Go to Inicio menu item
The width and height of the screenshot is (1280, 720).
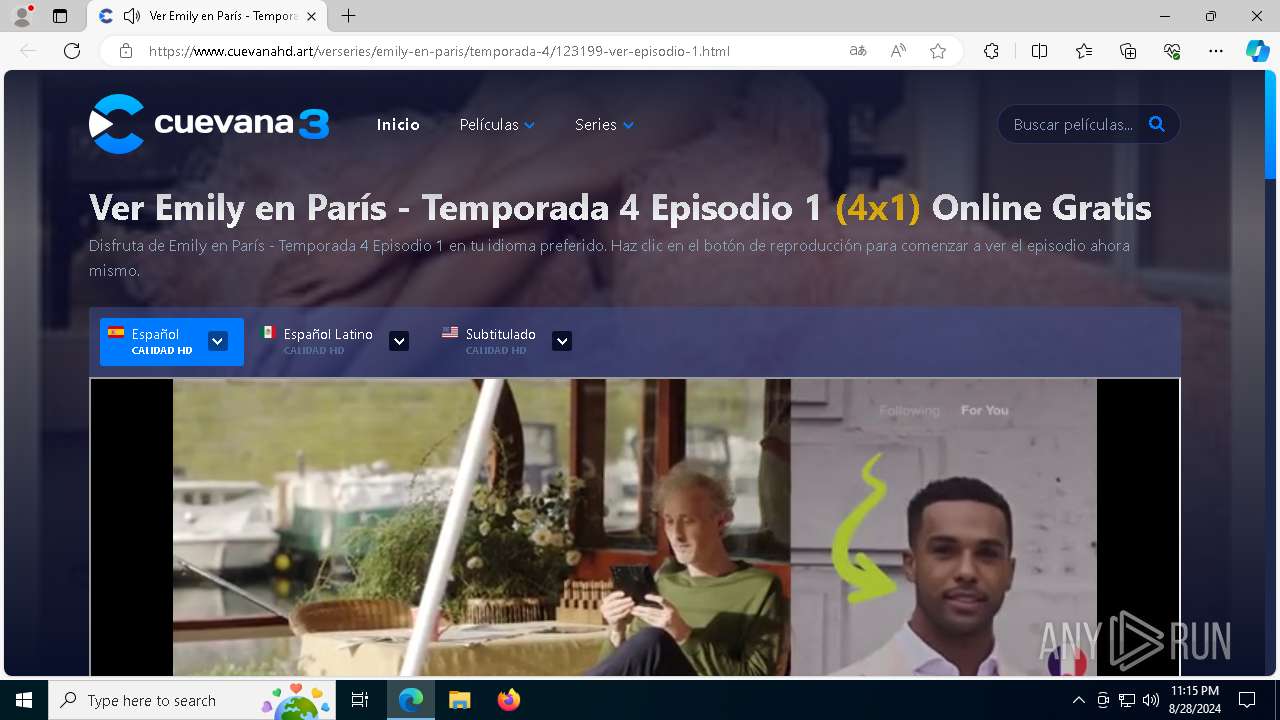point(398,125)
